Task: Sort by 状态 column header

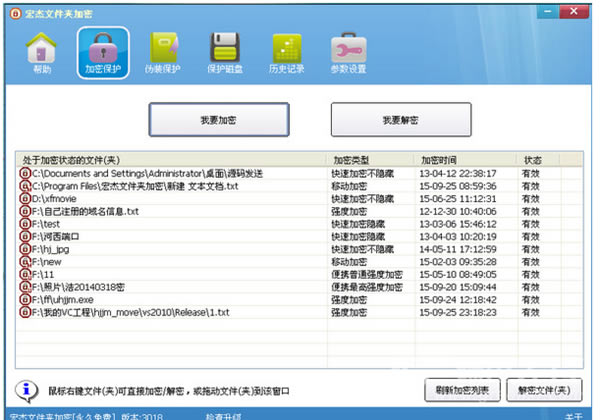Action: coord(538,160)
